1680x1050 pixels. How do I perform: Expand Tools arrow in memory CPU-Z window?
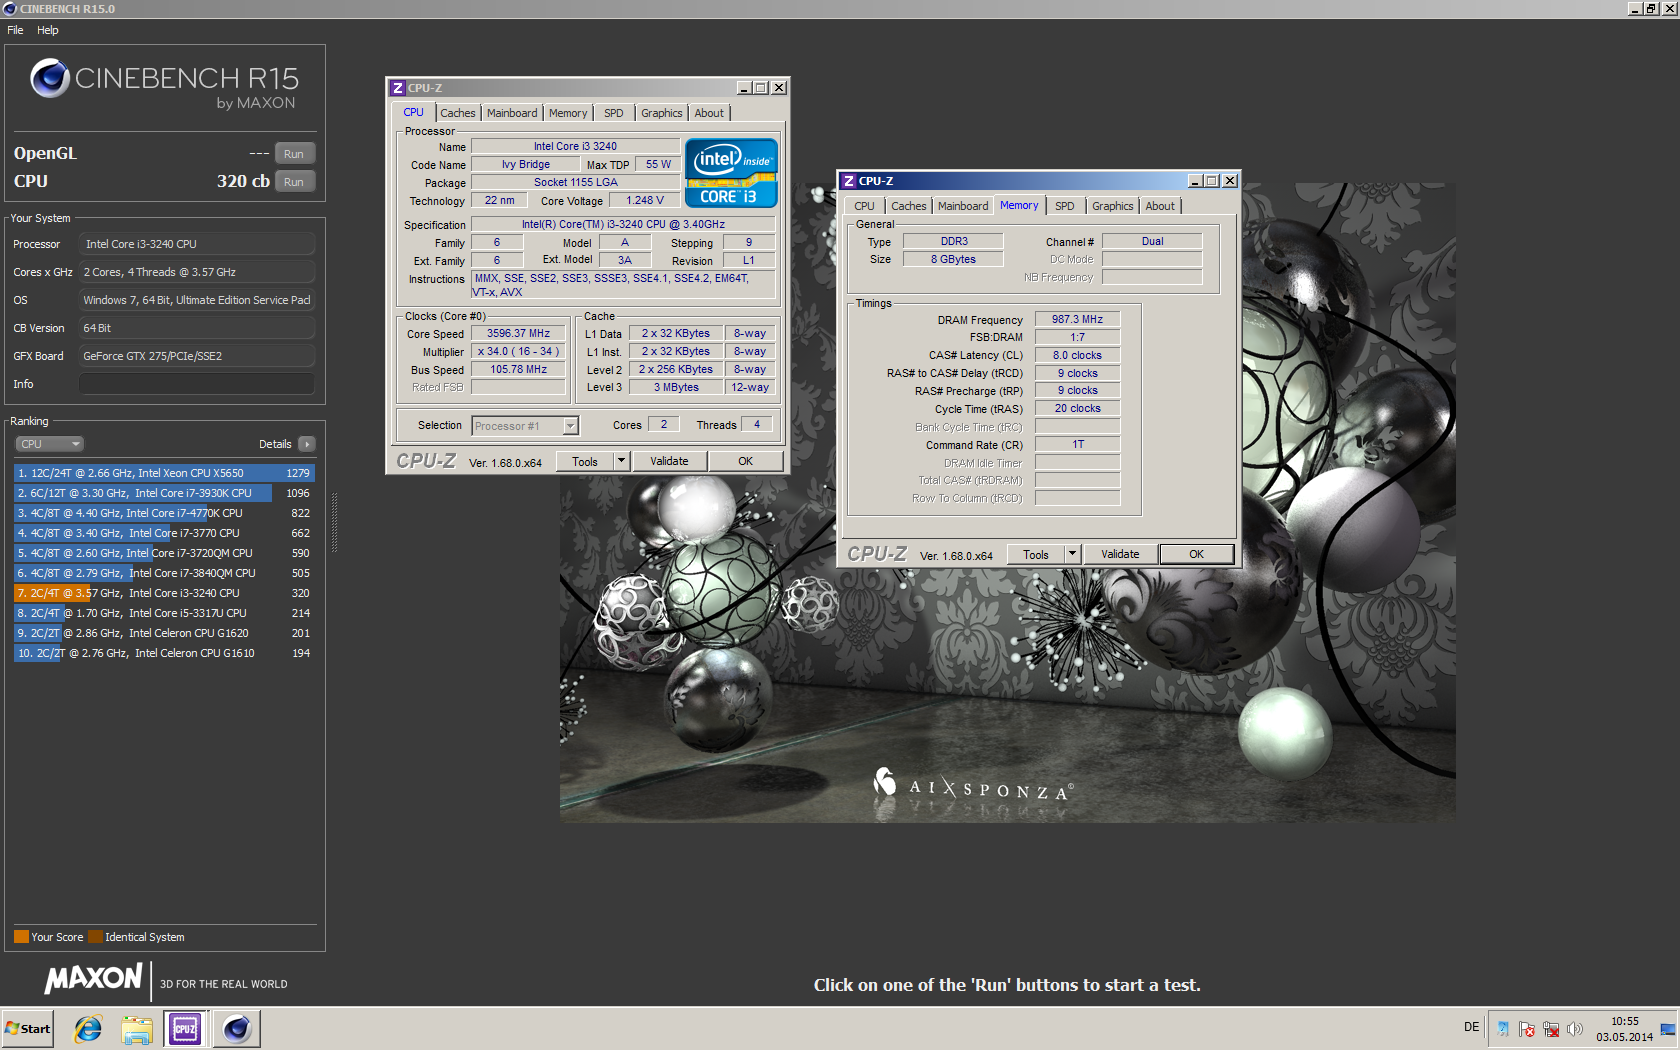(x=1072, y=554)
